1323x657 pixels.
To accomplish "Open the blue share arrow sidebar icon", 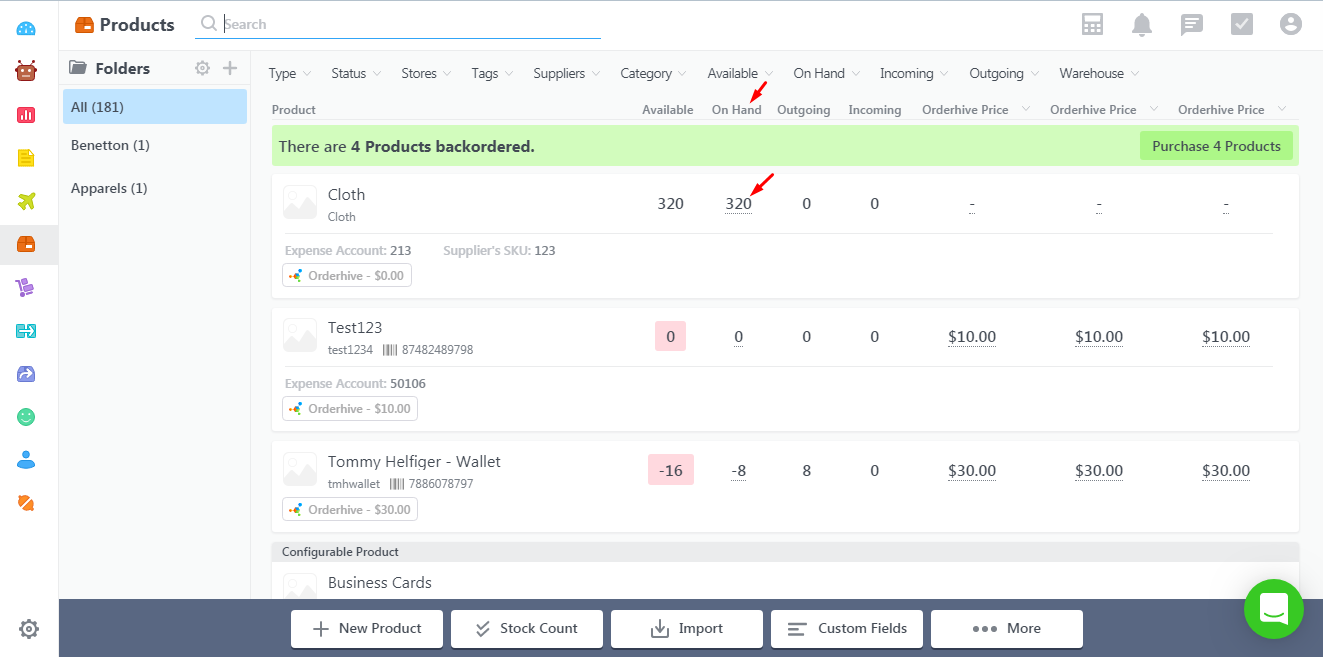I will point(27,374).
